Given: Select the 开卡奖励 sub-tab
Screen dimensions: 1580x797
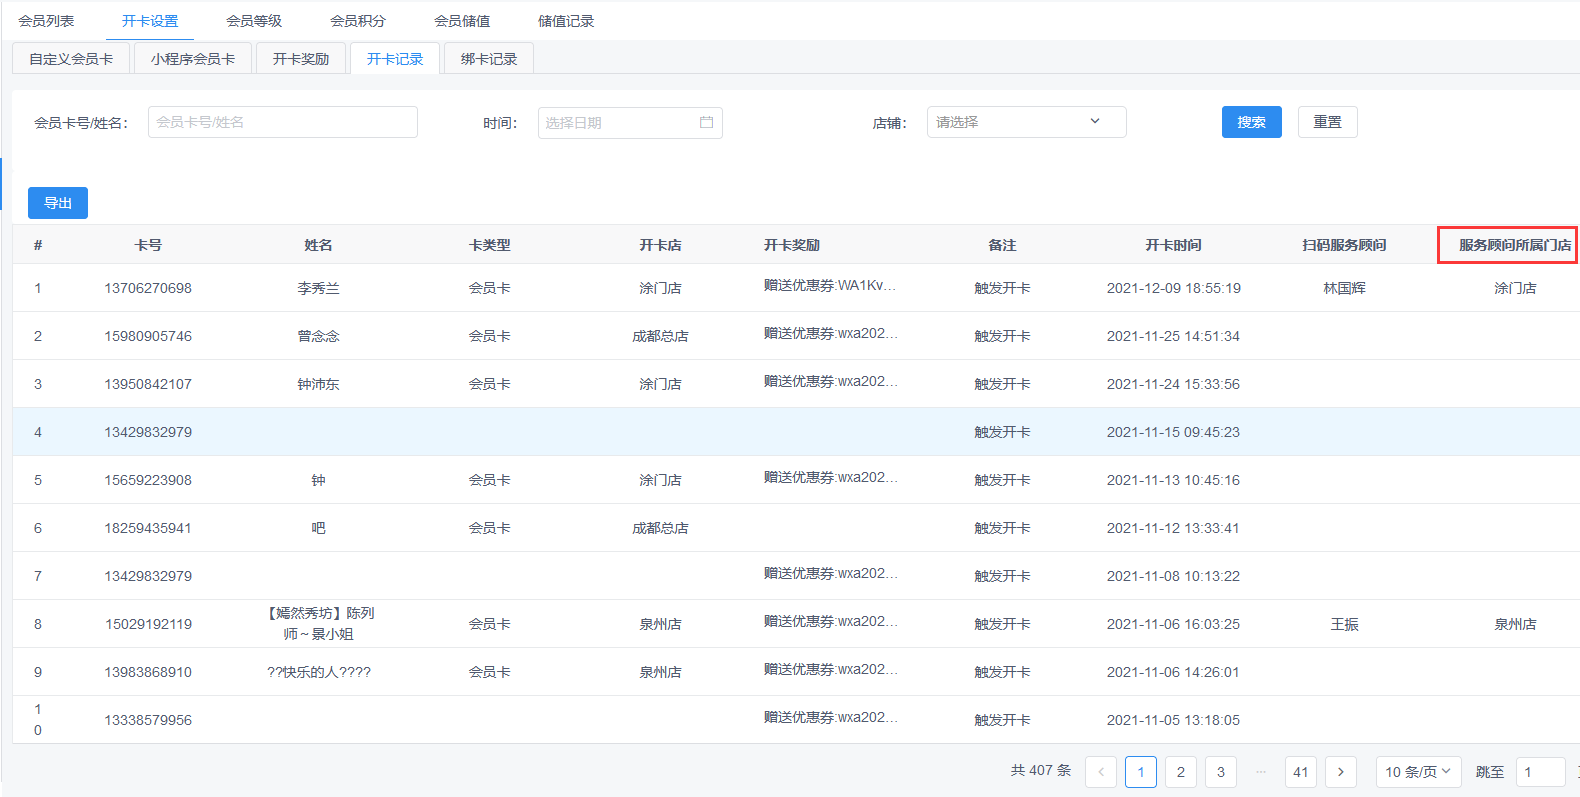Looking at the screenshot, I should 301,59.
